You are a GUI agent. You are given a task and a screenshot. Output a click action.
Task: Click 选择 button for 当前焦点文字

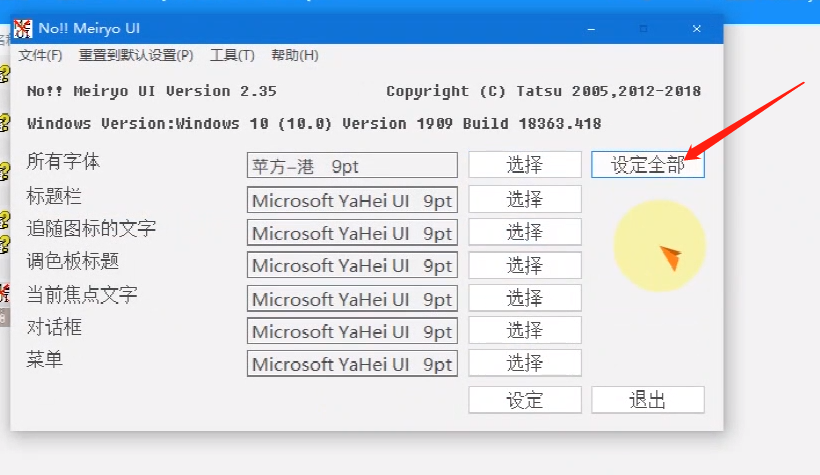click(x=525, y=298)
